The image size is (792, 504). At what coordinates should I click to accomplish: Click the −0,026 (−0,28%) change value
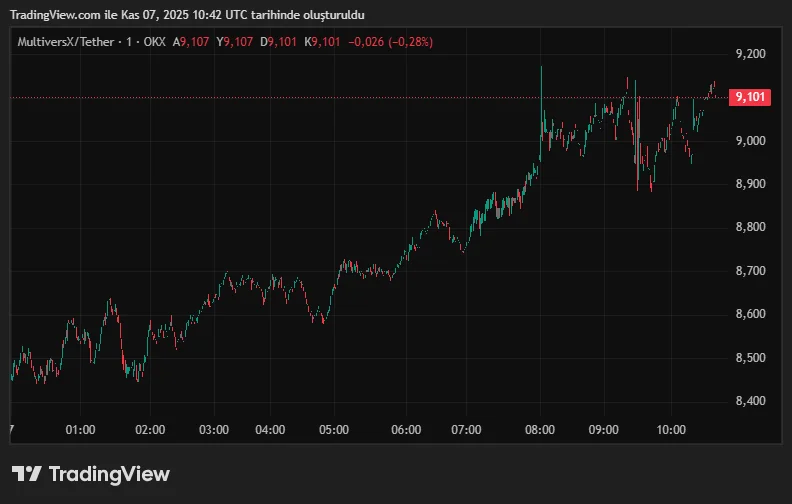391,42
